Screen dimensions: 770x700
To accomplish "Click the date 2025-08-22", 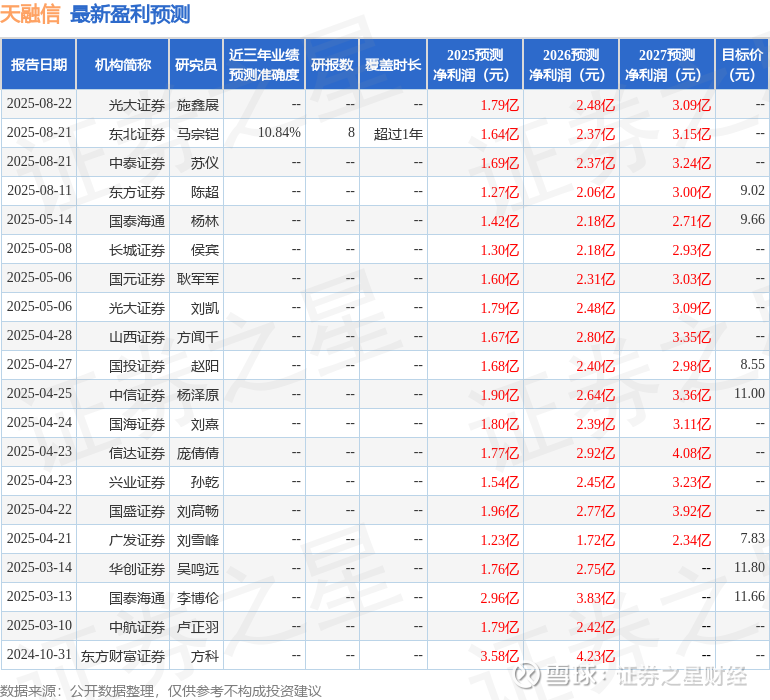I will tap(39, 104).
